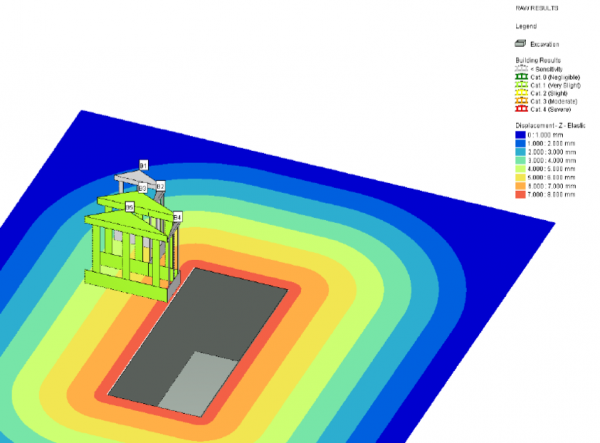Click the Cat. 4 (Severe) building icon

[x=521, y=109]
